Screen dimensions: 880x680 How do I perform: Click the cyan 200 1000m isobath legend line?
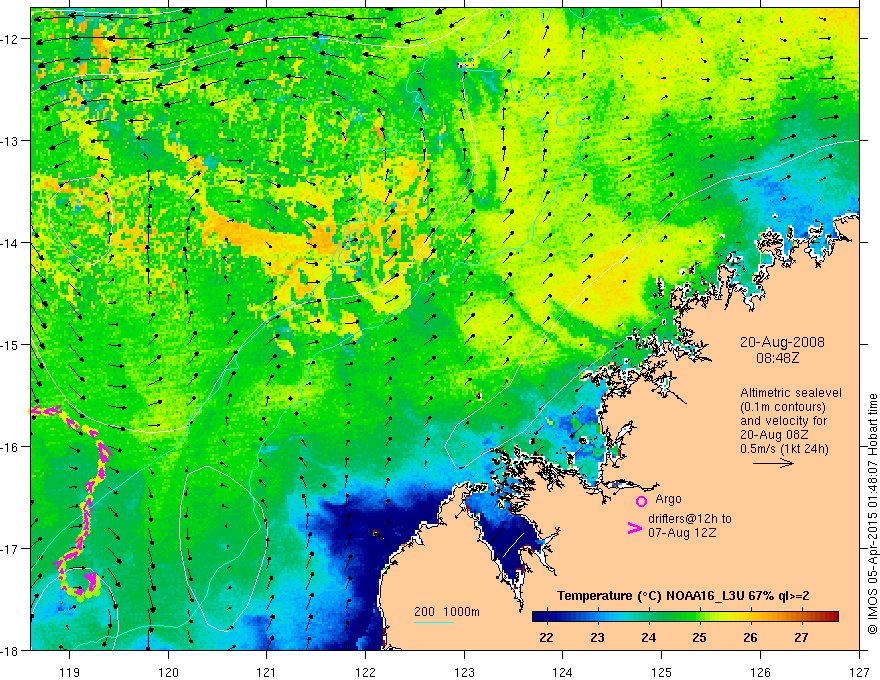point(433,622)
